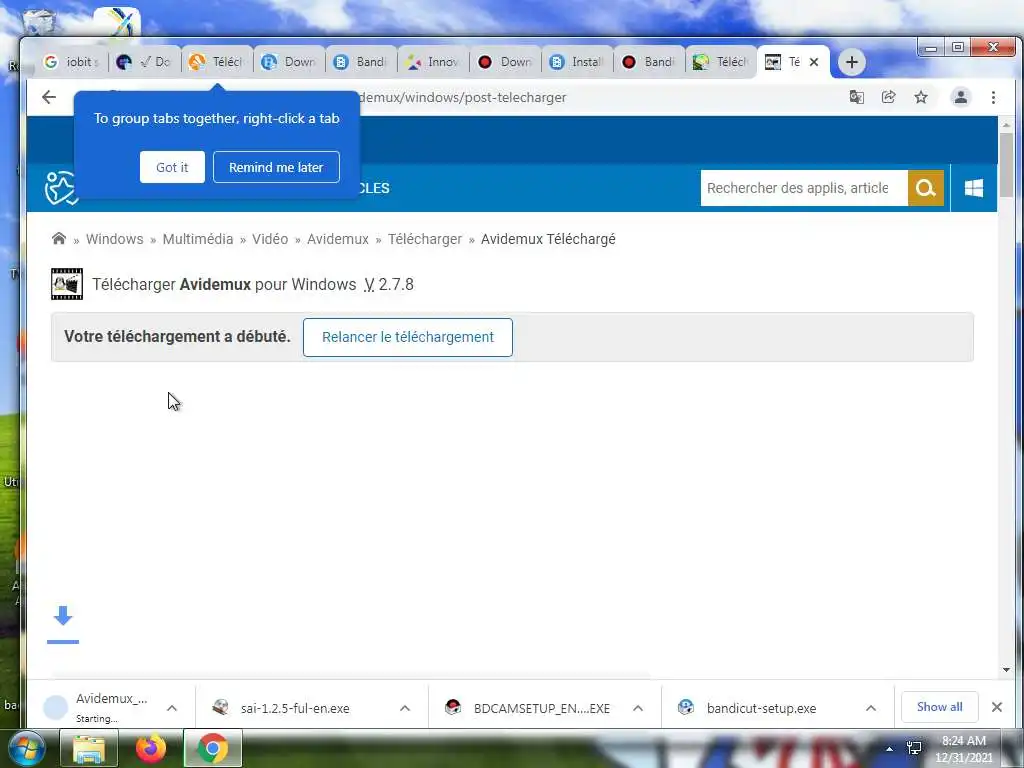Close the downloads bar
The height and width of the screenshot is (768, 1024).
997,707
